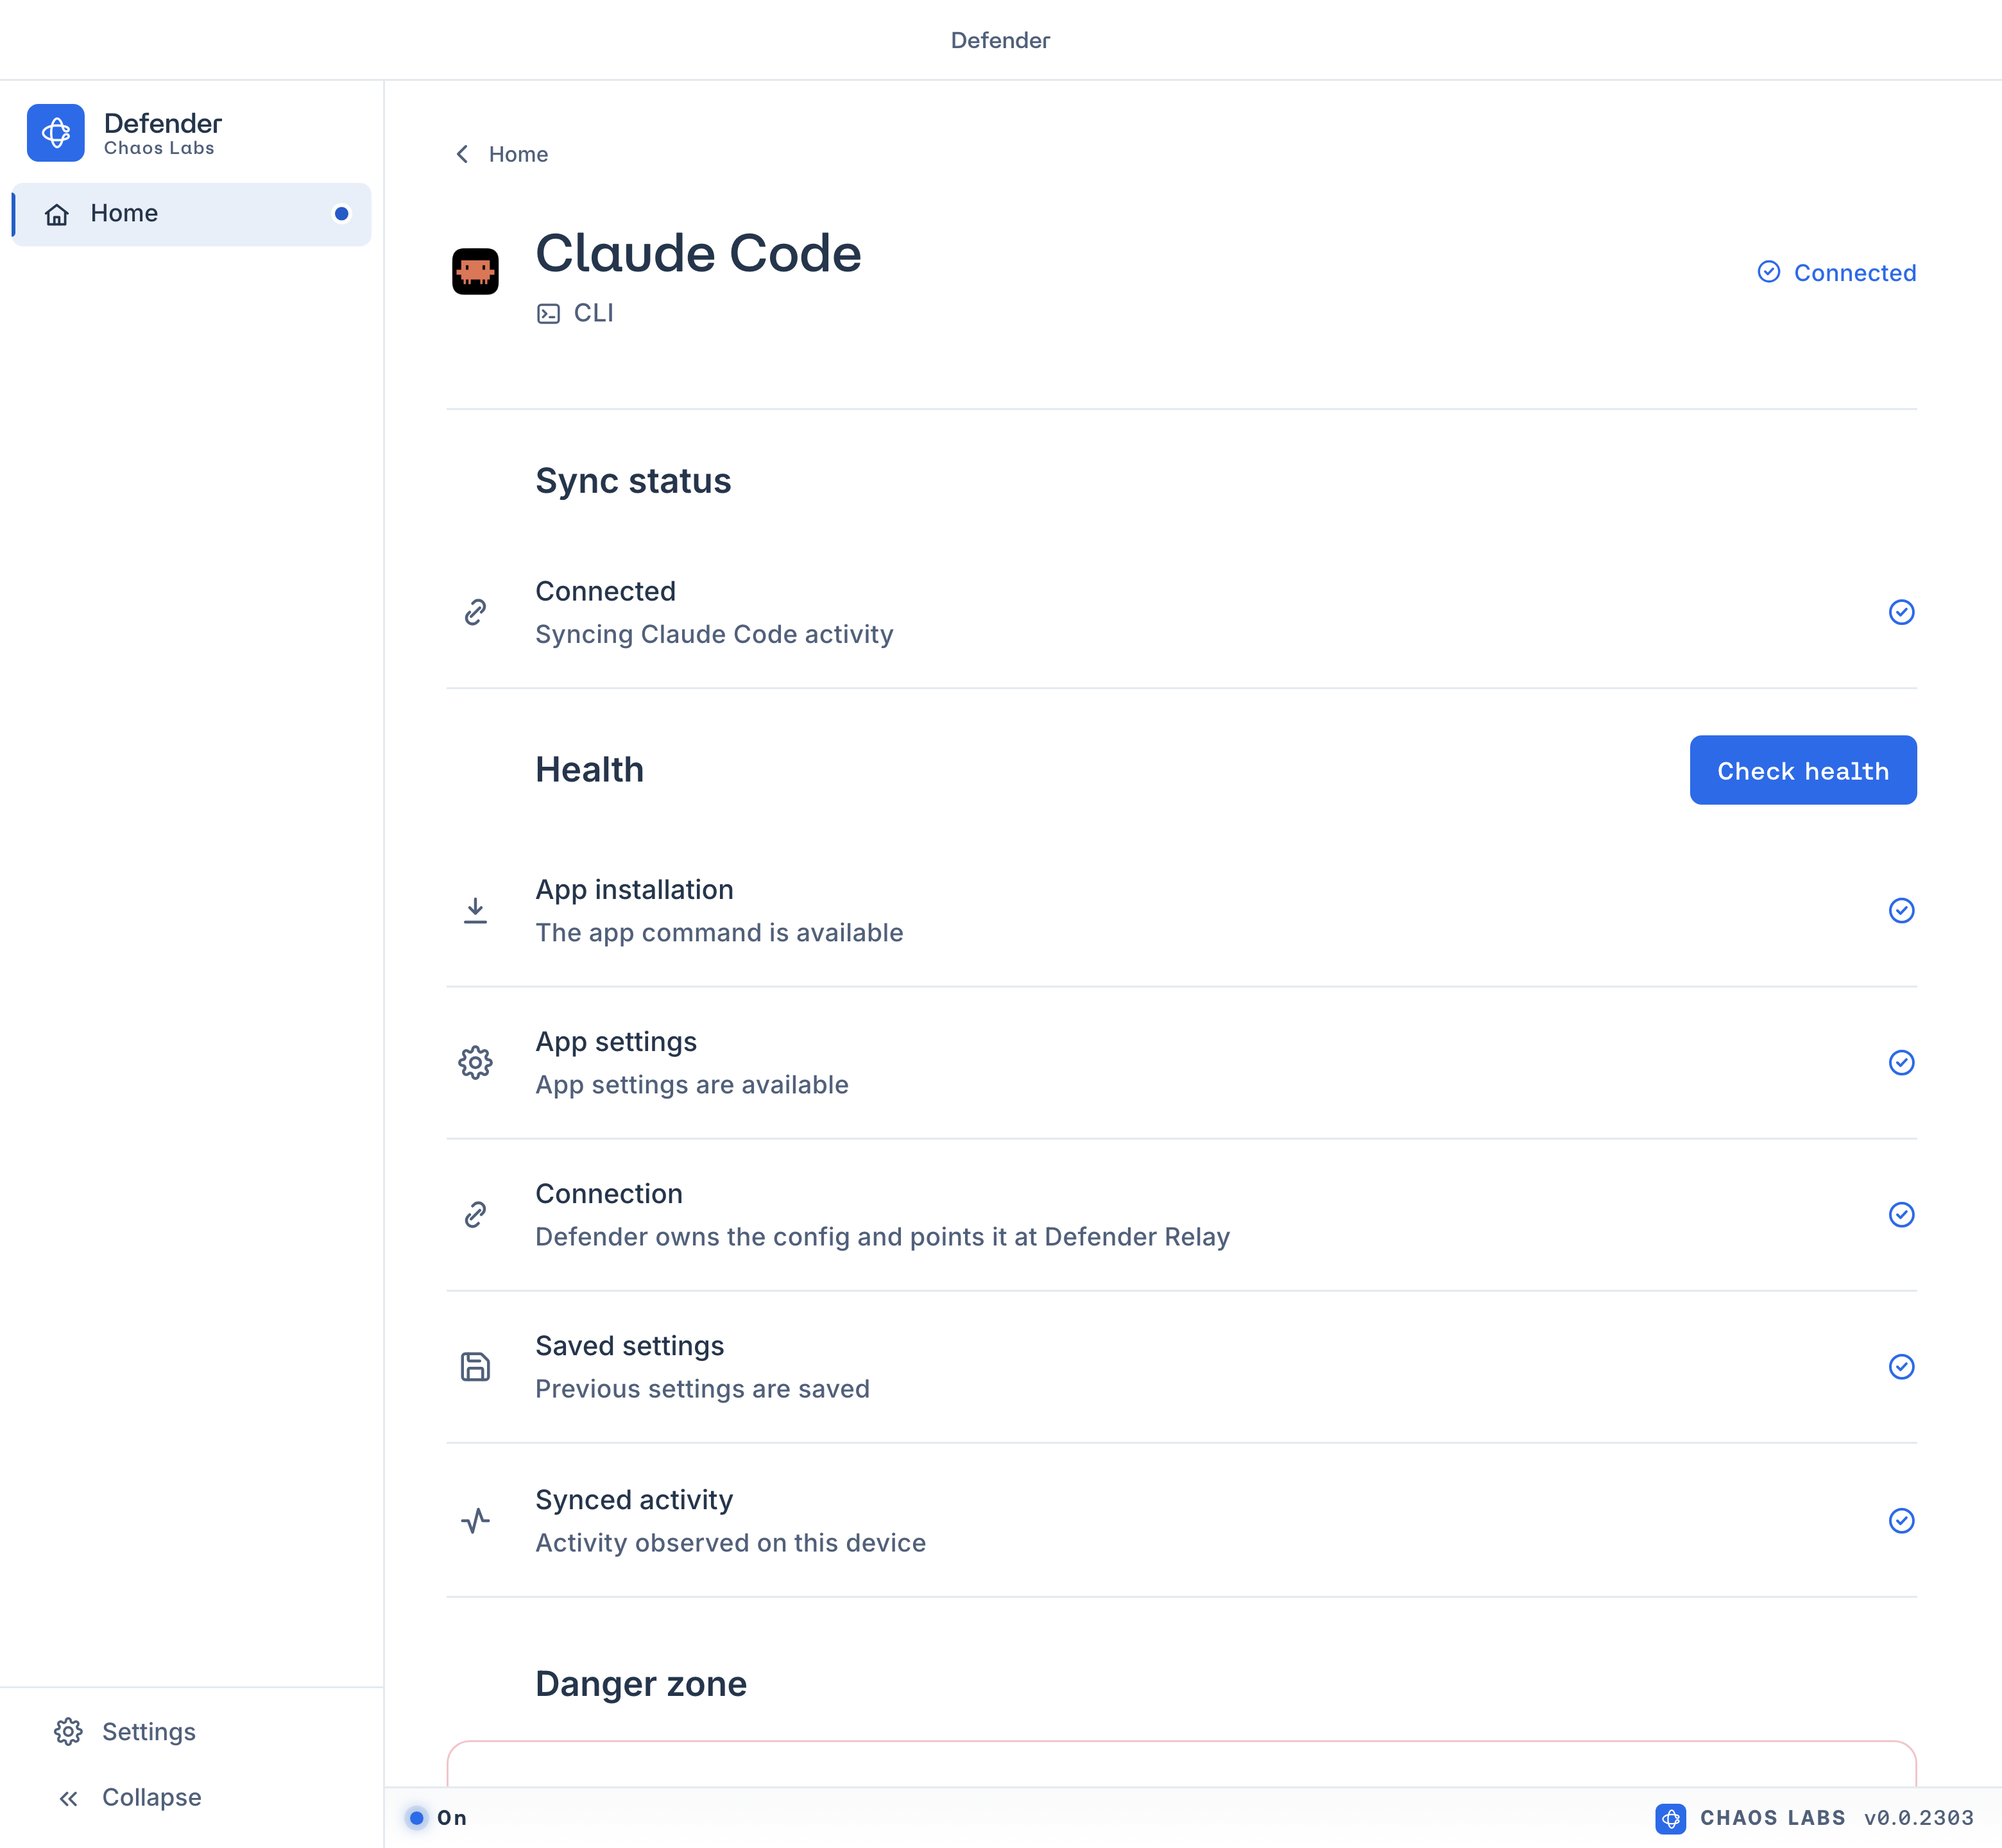The width and height of the screenshot is (2002, 1848).
Task: Click the check mark for Syncing Claude Code activity
Action: pos(1901,612)
